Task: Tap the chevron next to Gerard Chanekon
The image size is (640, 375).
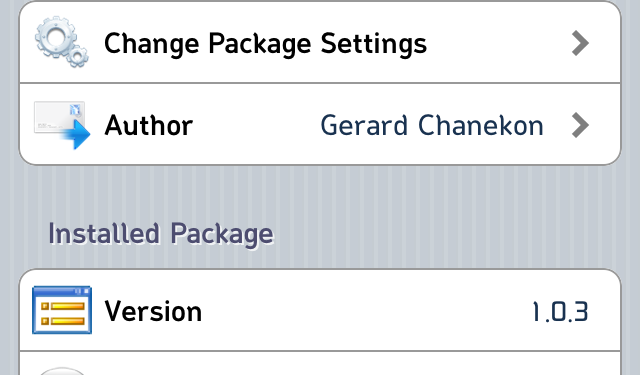Action: point(580,125)
